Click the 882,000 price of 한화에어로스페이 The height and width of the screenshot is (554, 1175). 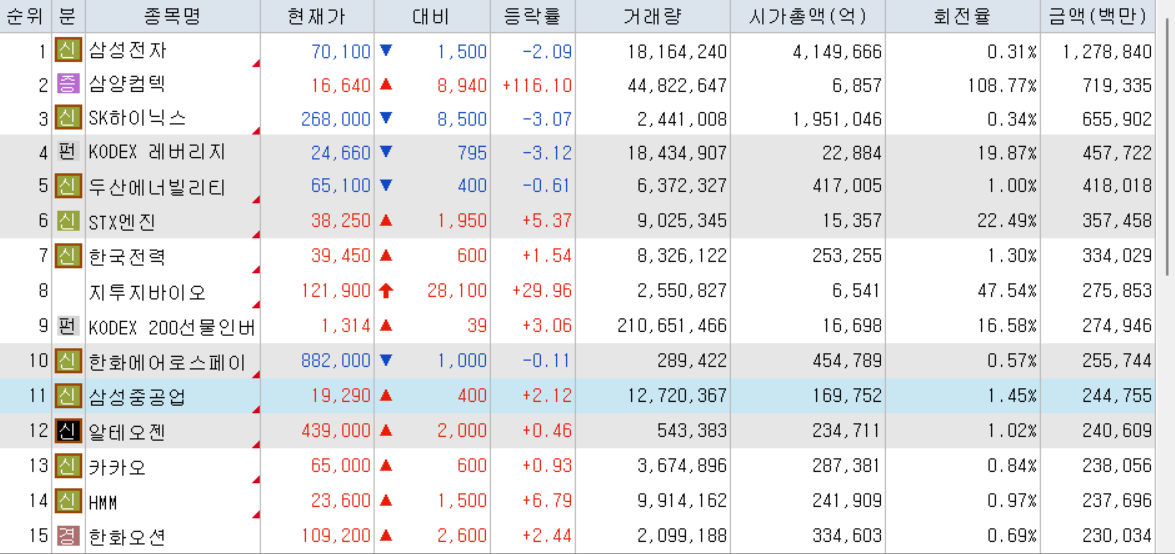click(336, 361)
